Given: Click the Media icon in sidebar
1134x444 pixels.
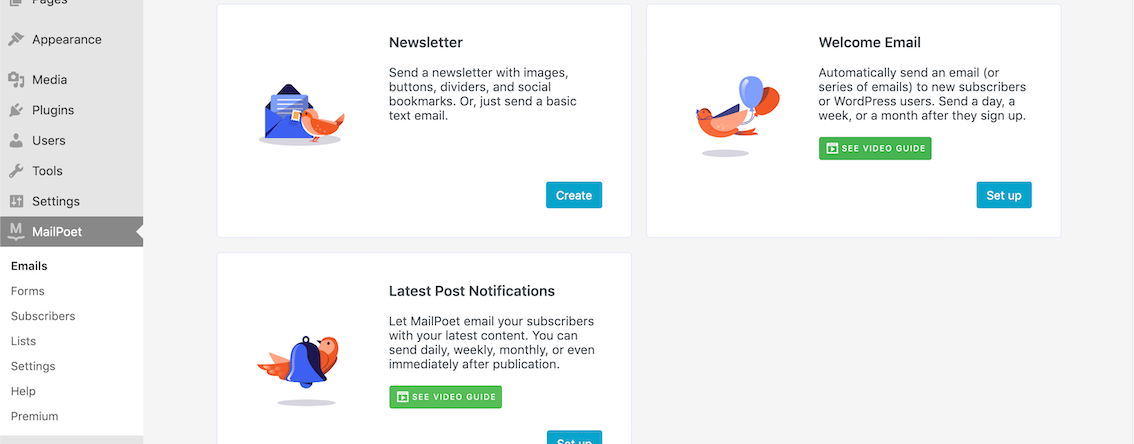Looking at the screenshot, I should point(16,80).
